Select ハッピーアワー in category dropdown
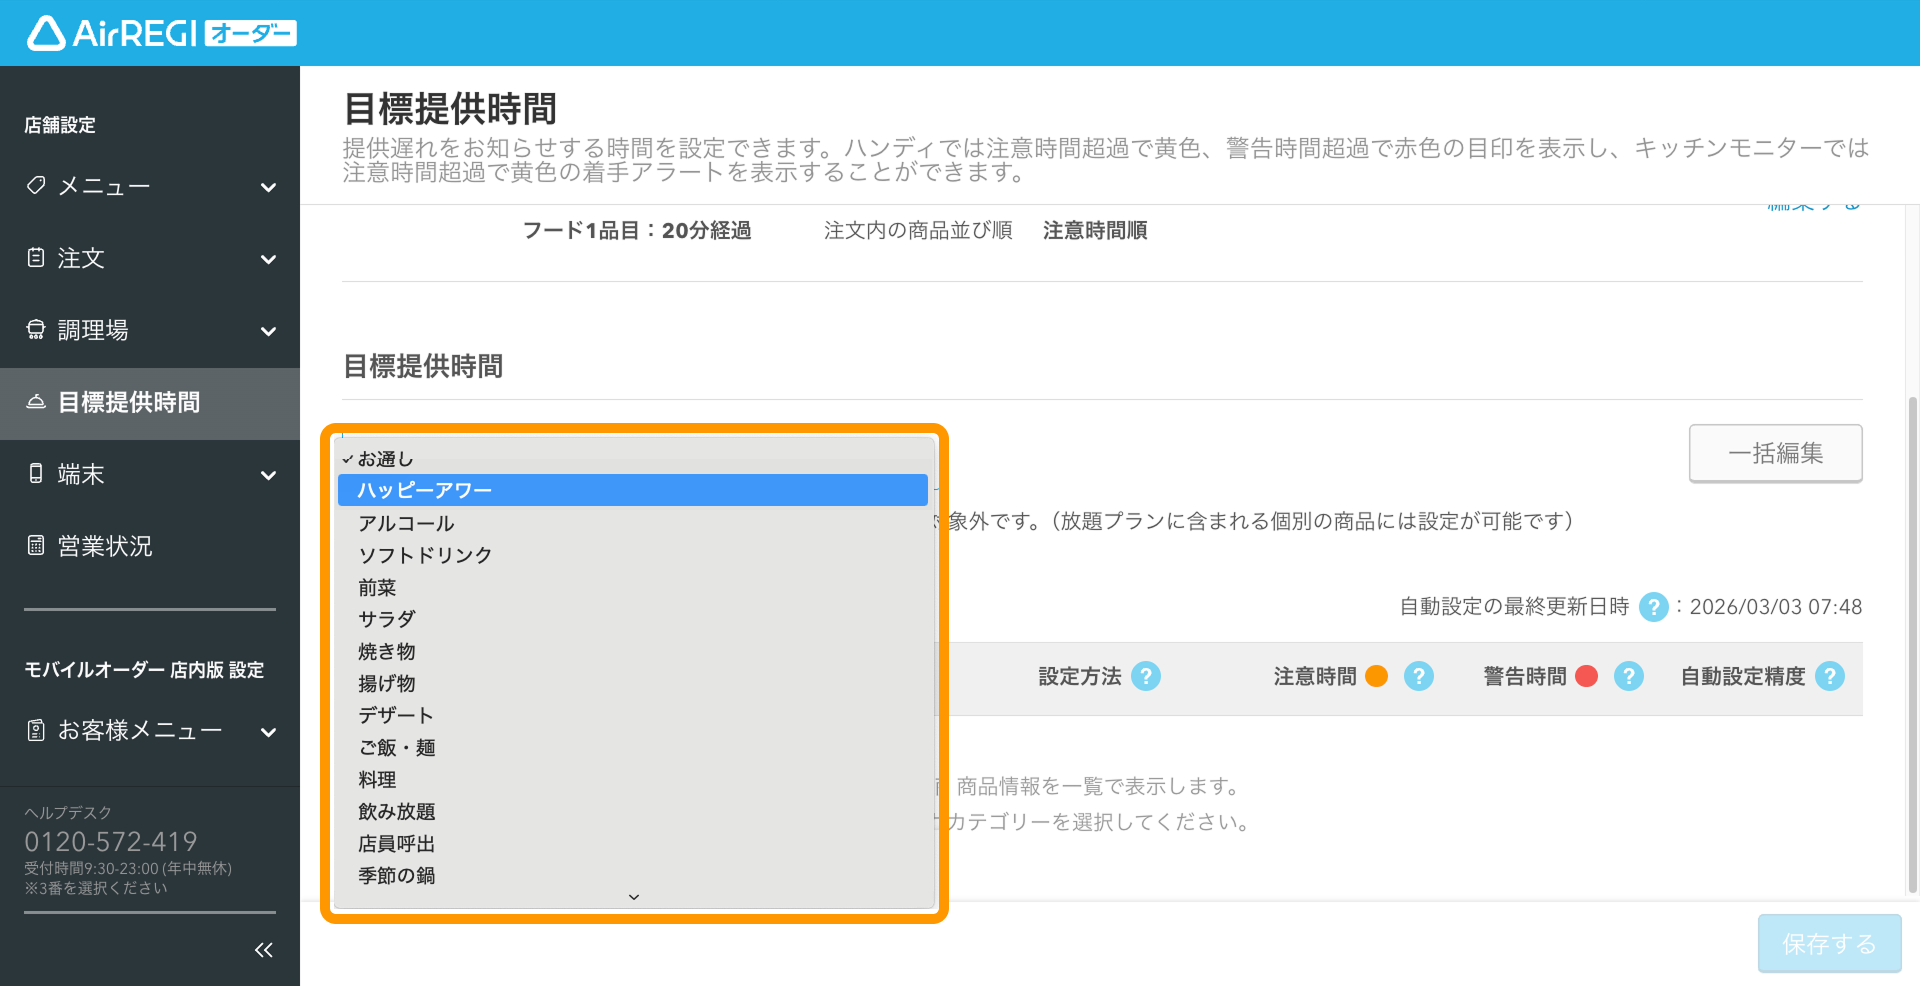 click(x=633, y=490)
